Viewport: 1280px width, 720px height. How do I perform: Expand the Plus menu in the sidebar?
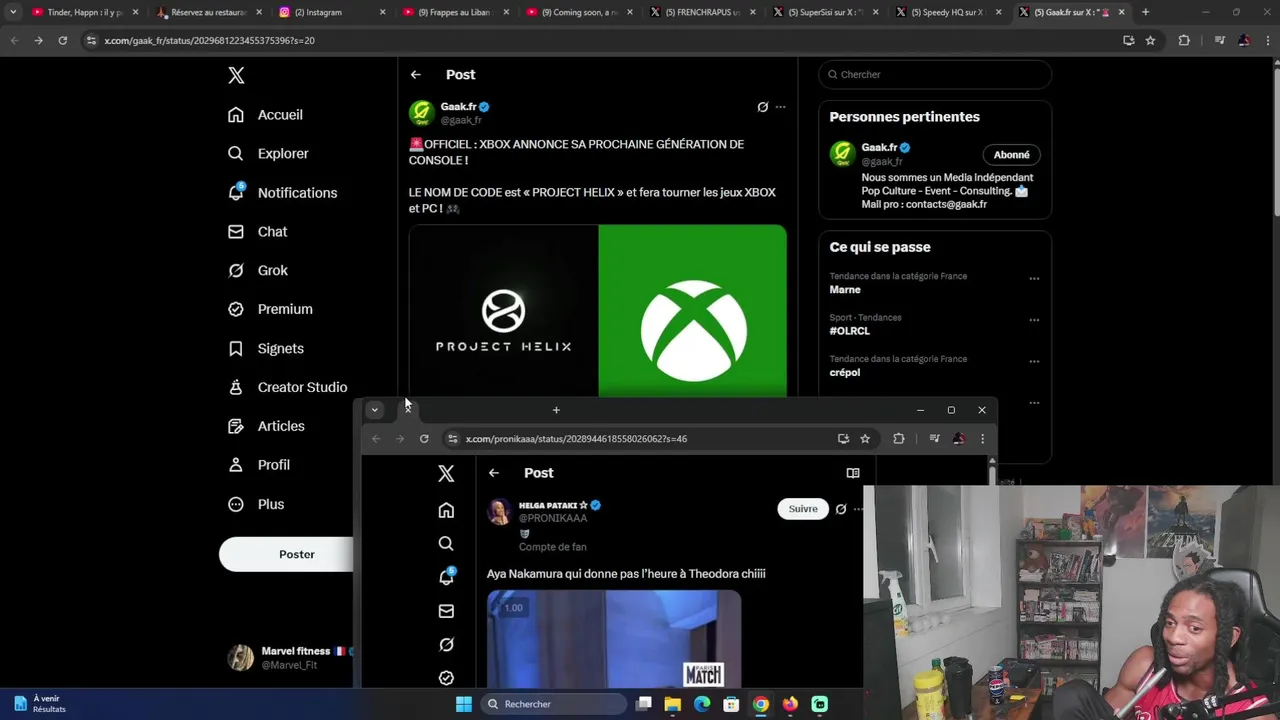coord(257,504)
